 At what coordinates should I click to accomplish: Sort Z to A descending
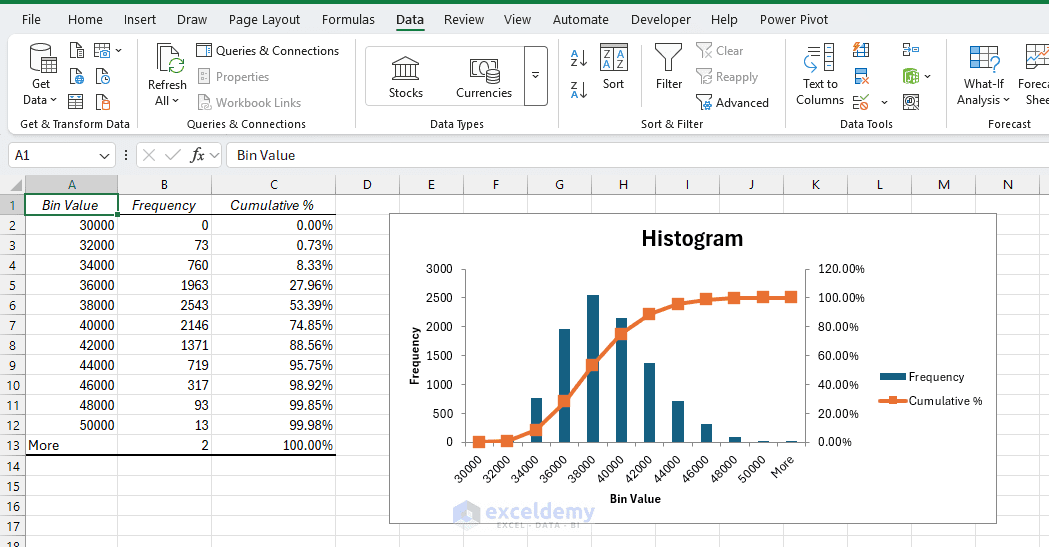click(579, 90)
